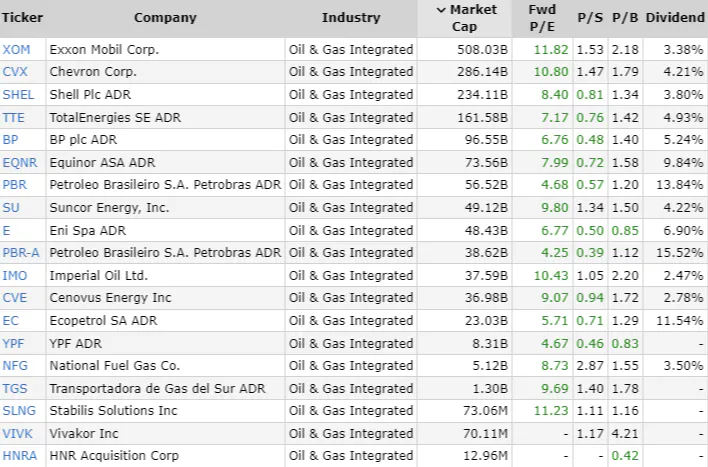Click the 12.96M market cap value
Screen dimensions: 708x467
click(x=485, y=456)
